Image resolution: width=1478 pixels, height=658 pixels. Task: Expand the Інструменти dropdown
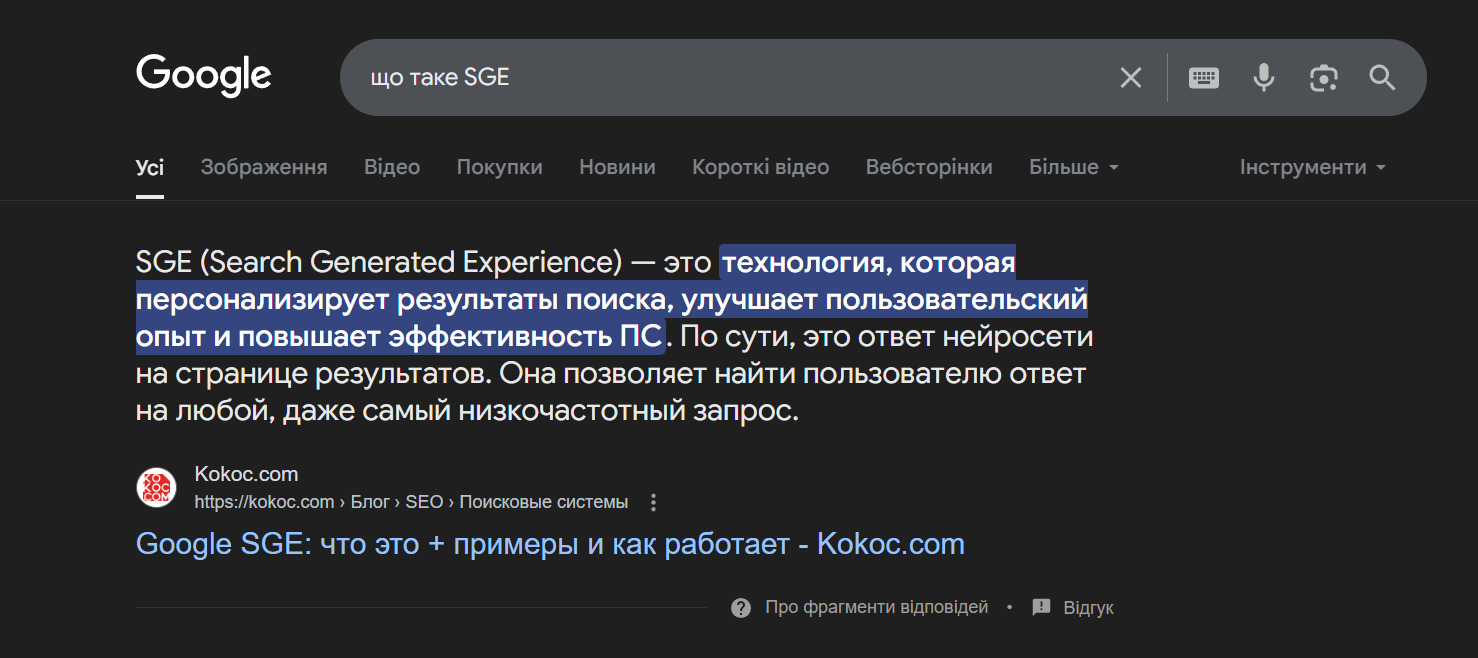(1313, 167)
